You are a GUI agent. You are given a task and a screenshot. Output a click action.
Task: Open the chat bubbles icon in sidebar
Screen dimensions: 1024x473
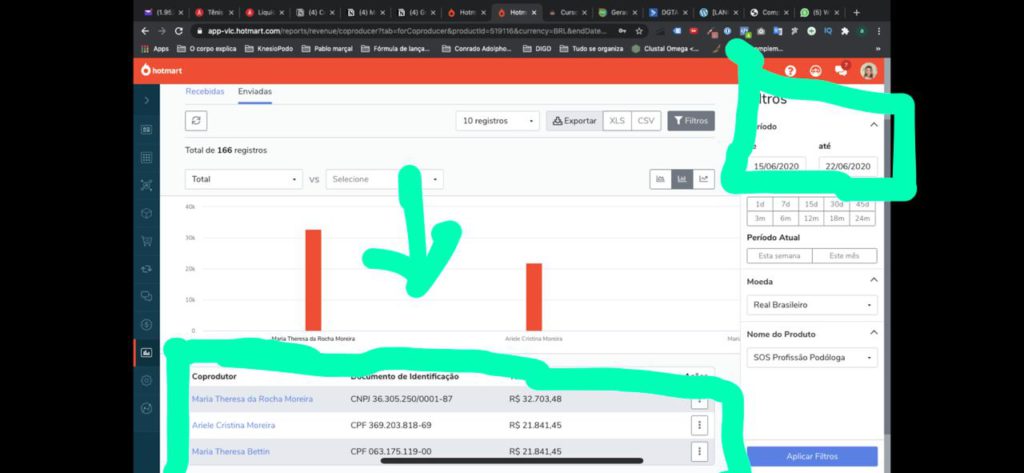coord(146,297)
